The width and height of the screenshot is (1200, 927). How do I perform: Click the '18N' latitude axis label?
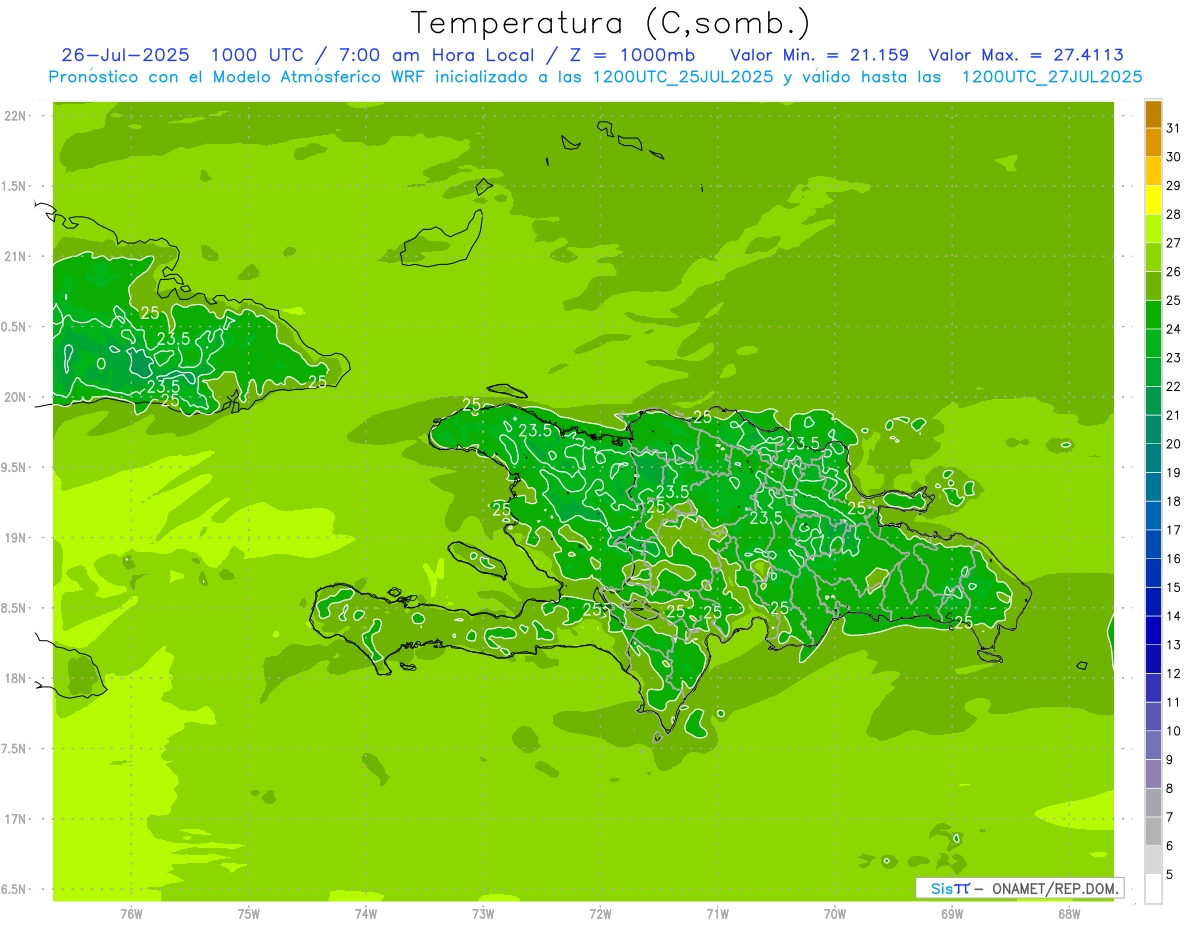coord(16,678)
